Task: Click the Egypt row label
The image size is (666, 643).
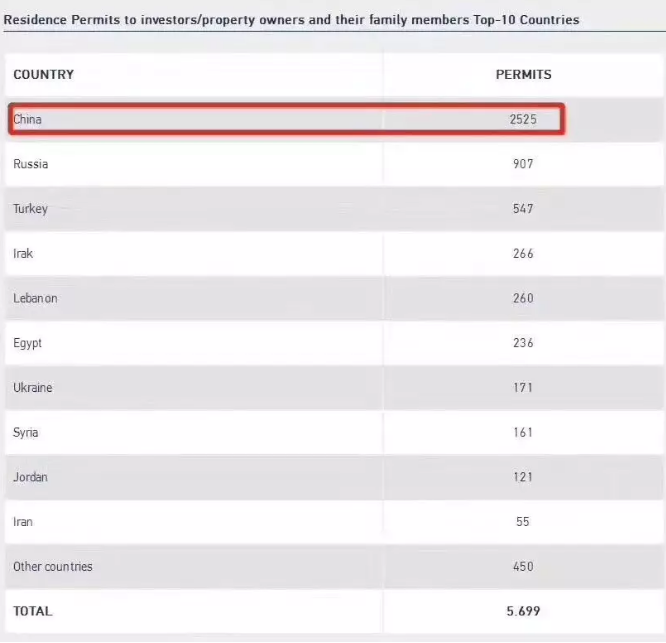Action: point(28,343)
